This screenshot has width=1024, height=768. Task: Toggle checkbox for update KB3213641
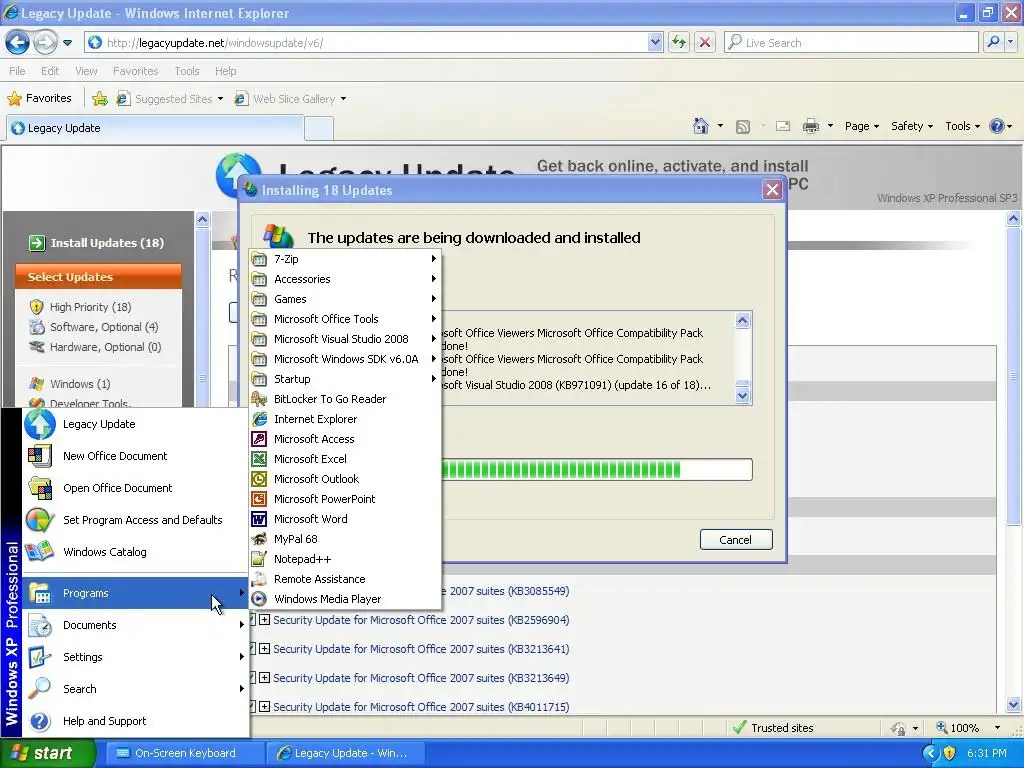251,648
